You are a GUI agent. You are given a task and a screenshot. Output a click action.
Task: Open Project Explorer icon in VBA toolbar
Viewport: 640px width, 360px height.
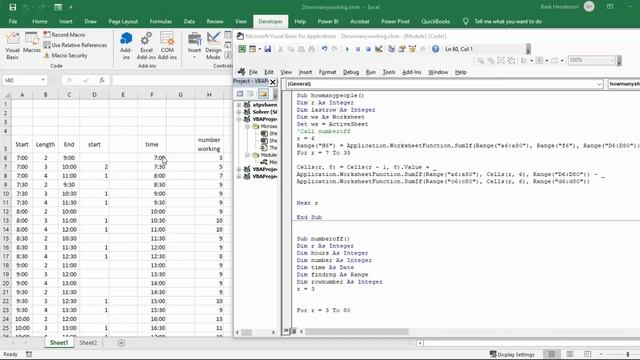(391, 49)
